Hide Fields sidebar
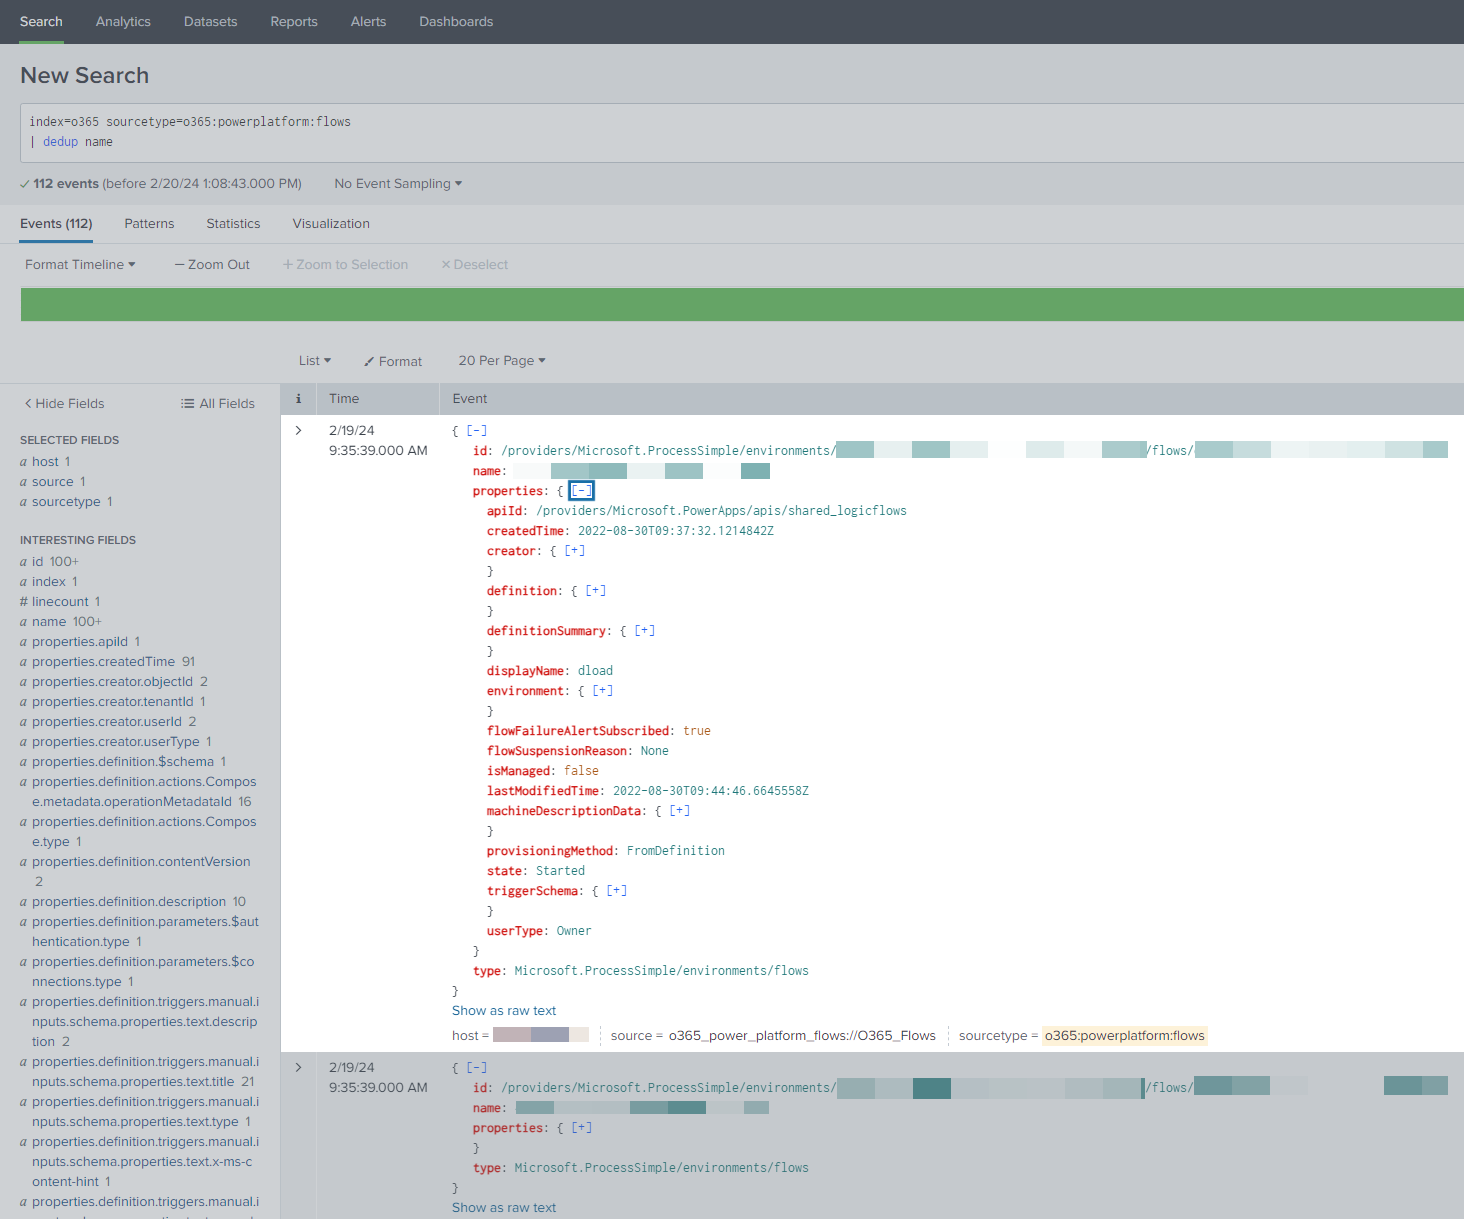 coord(64,404)
